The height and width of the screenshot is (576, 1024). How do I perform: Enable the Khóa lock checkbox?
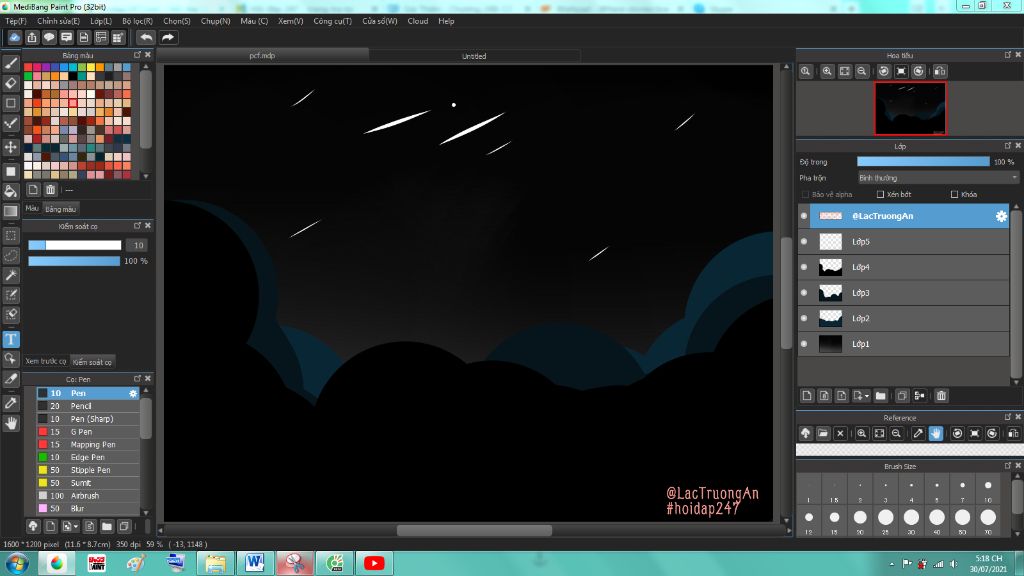tap(954, 194)
